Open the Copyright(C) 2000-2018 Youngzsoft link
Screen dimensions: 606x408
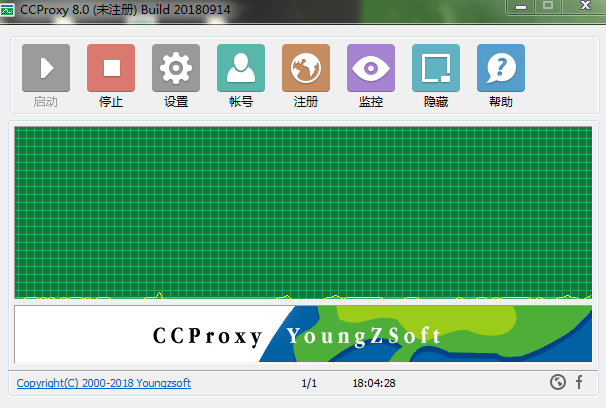click(x=104, y=383)
